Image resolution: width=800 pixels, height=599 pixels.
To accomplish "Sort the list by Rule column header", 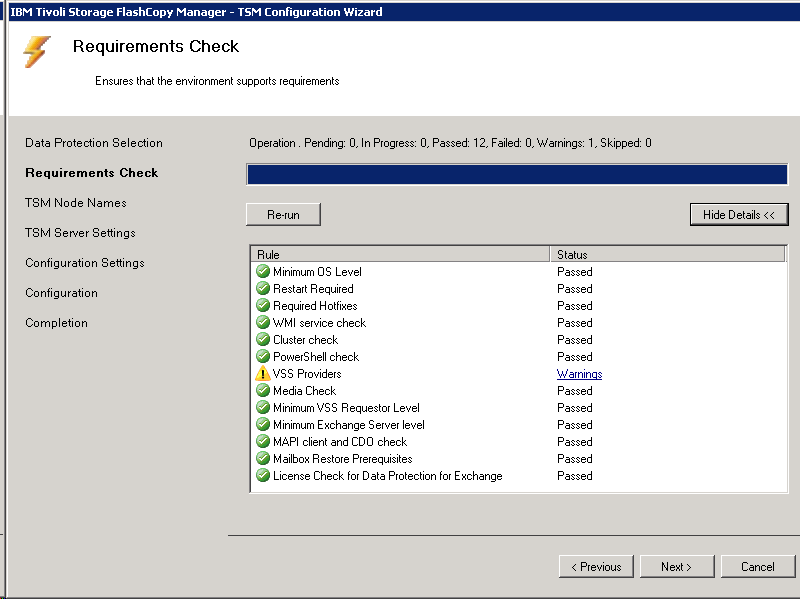I will (400, 255).
